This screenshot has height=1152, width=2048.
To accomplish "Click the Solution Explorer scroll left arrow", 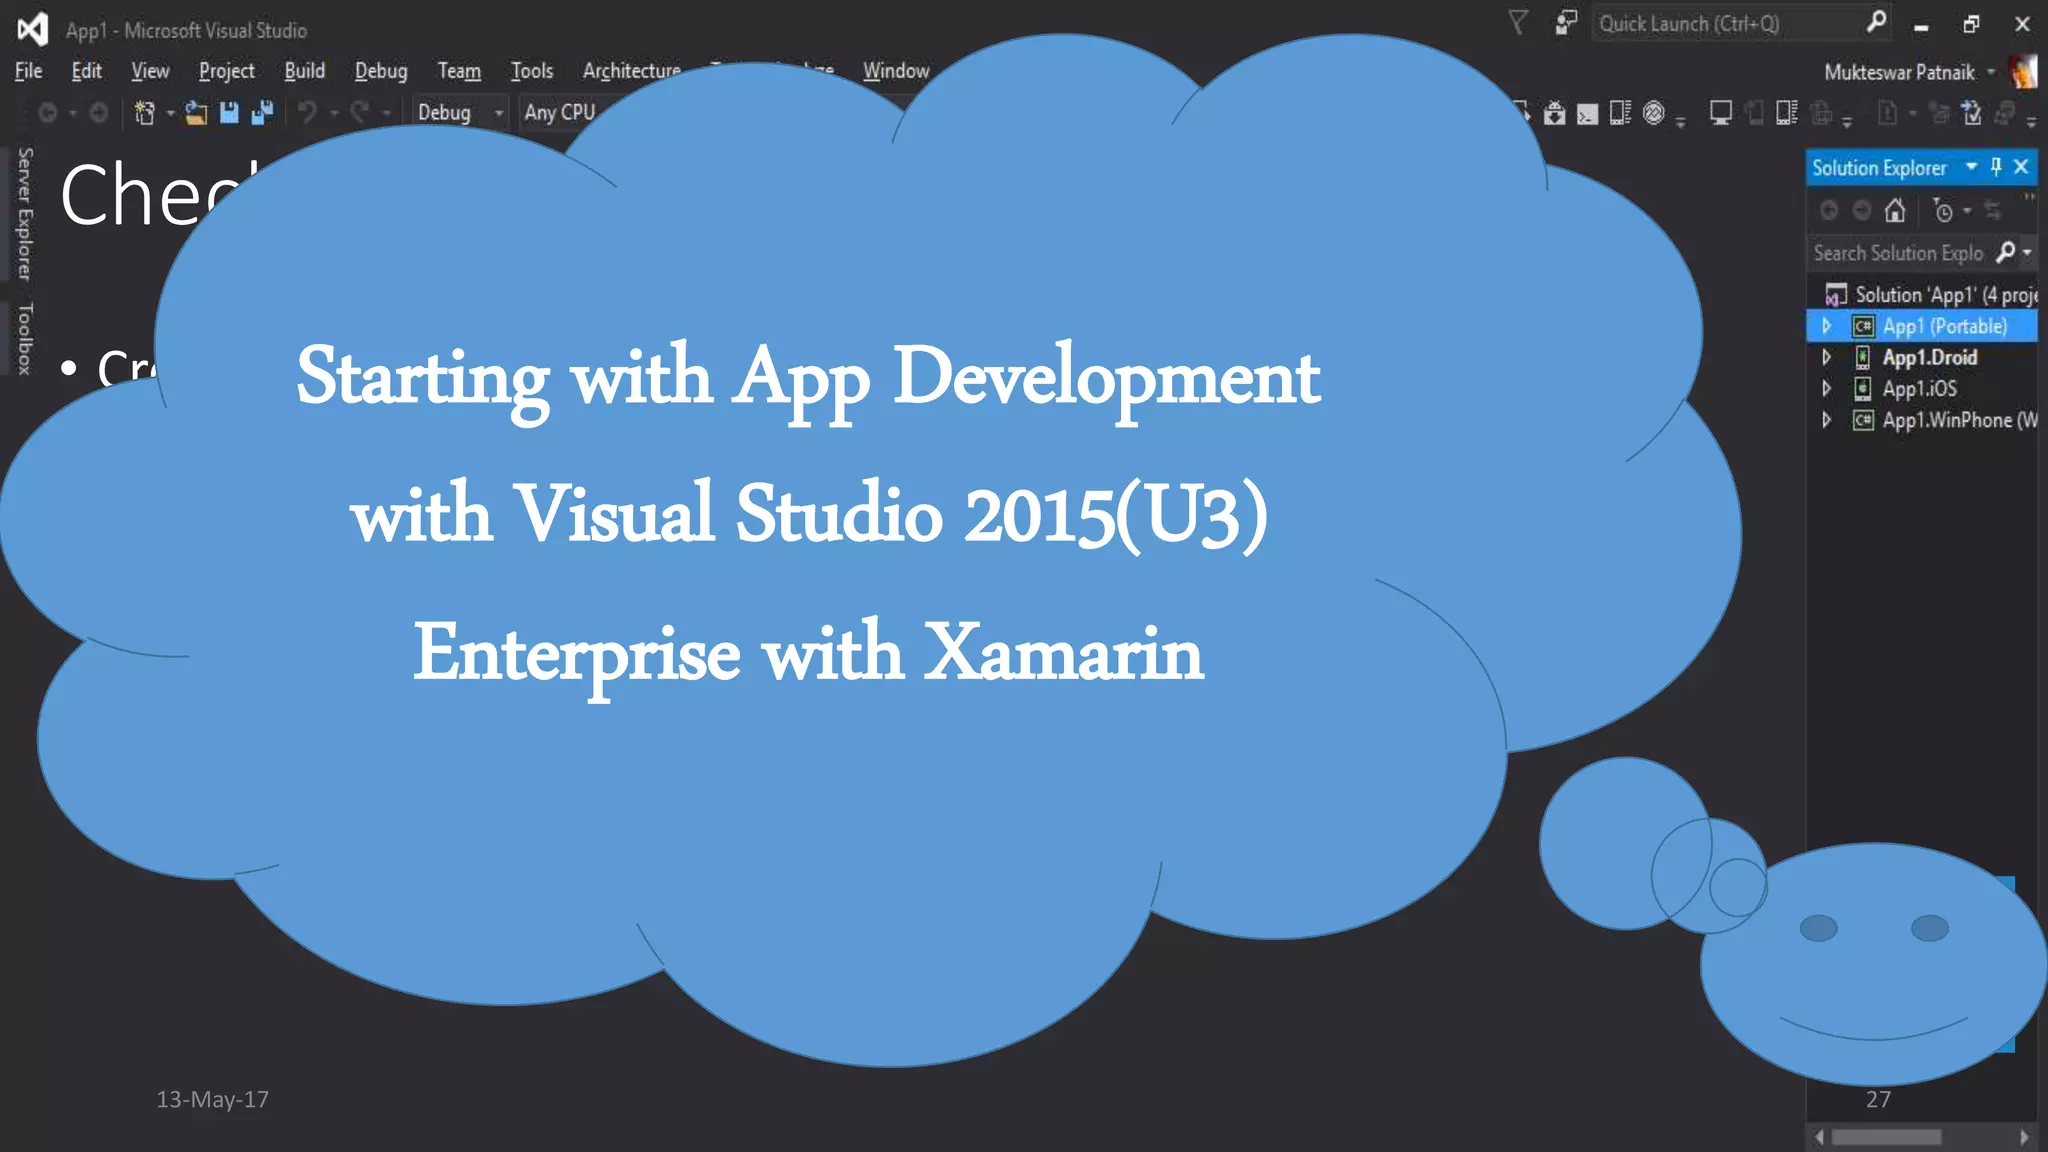I will [x=1820, y=1137].
